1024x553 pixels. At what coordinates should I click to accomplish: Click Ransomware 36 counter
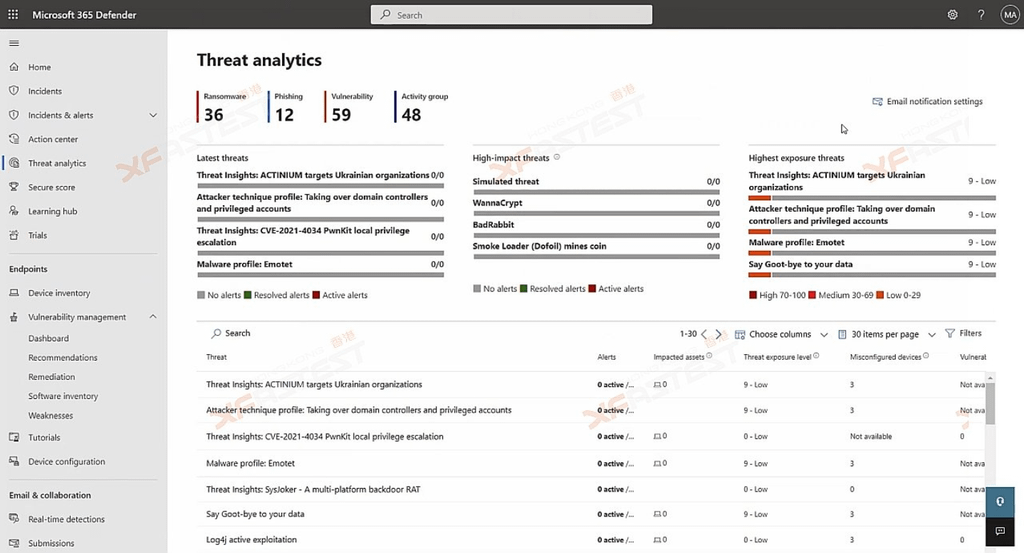[223, 107]
